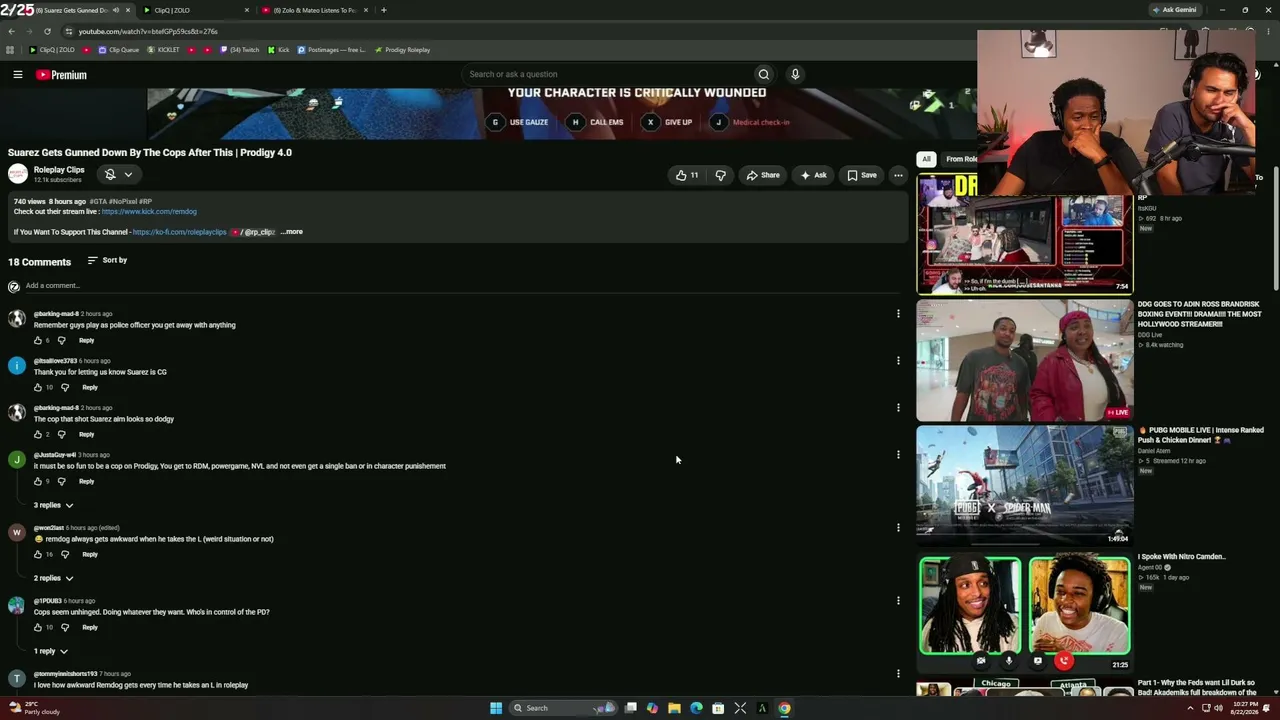Open the kick.com/remdog stream link
The height and width of the screenshot is (720, 1280).
(x=149, y=212)
